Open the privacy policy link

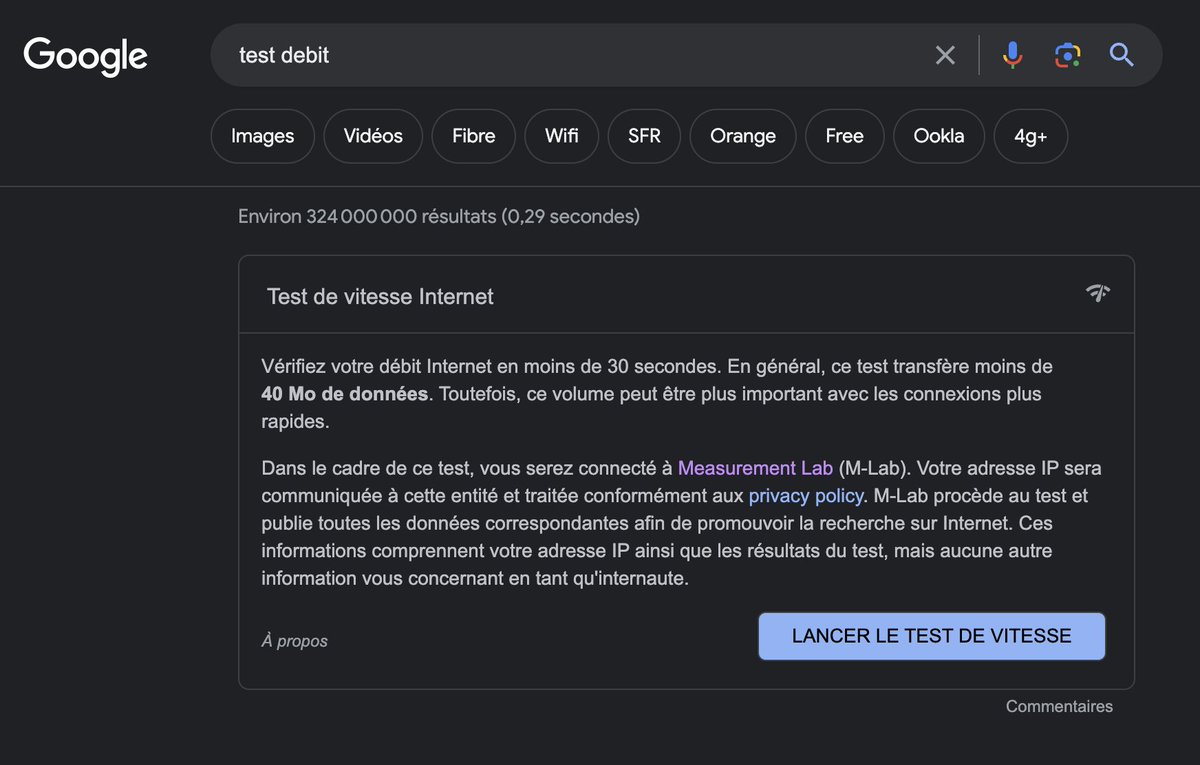805,495
